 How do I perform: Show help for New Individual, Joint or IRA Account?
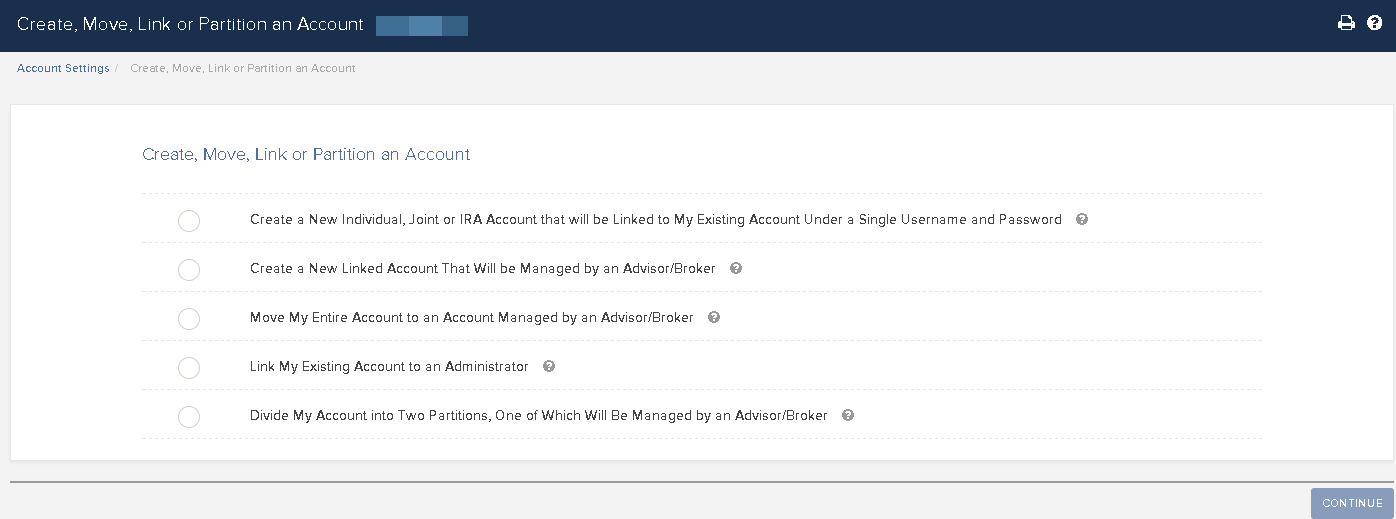click(1082, 219)
